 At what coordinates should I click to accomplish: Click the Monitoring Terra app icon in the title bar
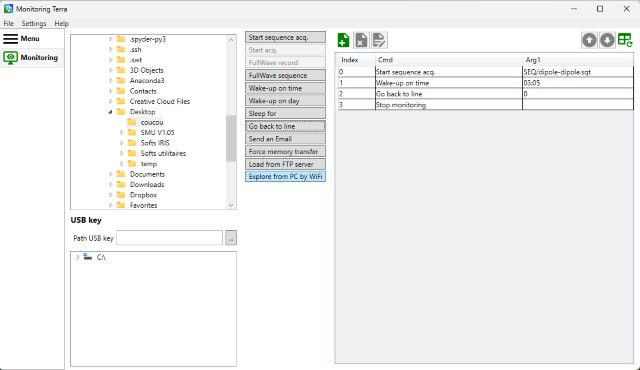[8, 9]
